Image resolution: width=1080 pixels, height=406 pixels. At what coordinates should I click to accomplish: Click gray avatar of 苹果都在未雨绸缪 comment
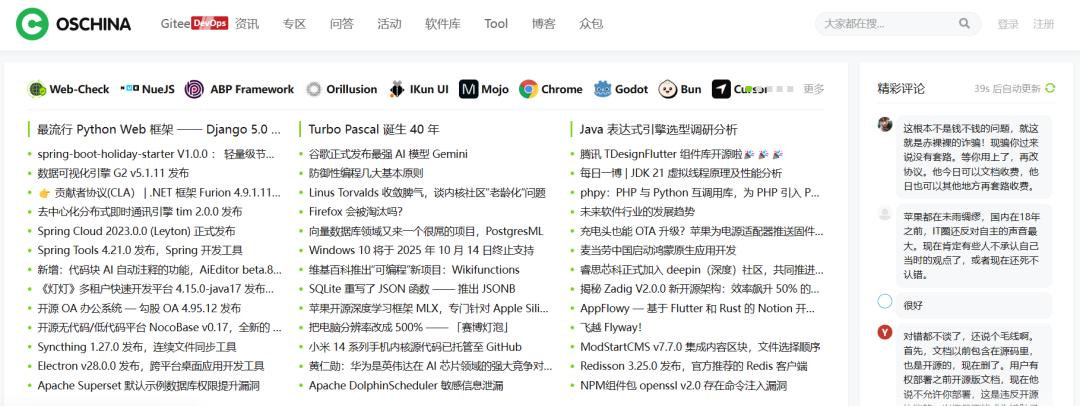click(x=885, y=214)
